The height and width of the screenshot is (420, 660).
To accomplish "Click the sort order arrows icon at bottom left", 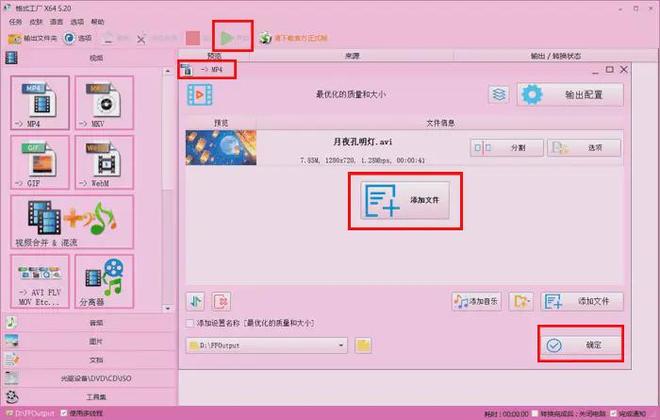I will [x=195, y=301].
